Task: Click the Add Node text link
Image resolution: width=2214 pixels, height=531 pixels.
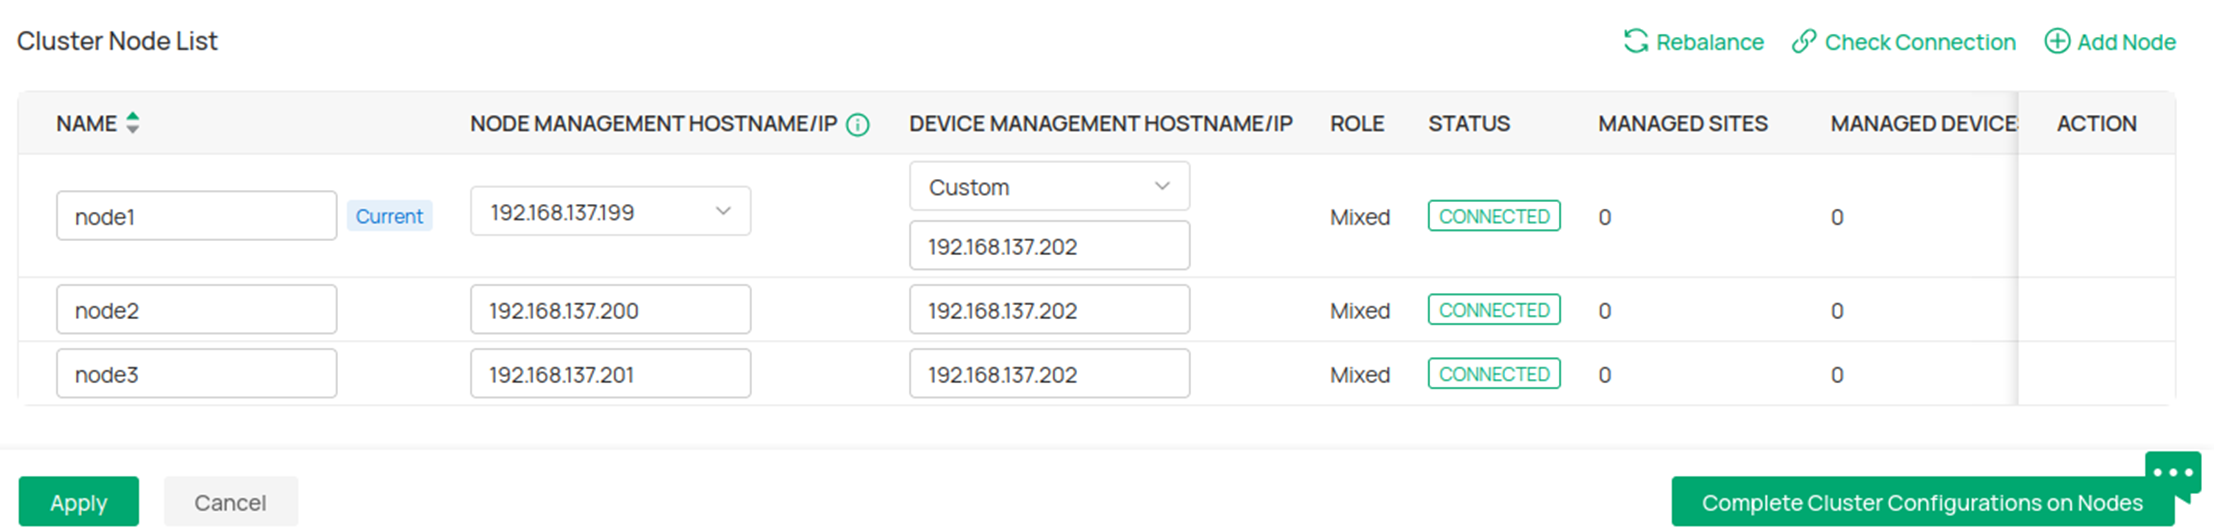Action: (x=2127, y=42)
